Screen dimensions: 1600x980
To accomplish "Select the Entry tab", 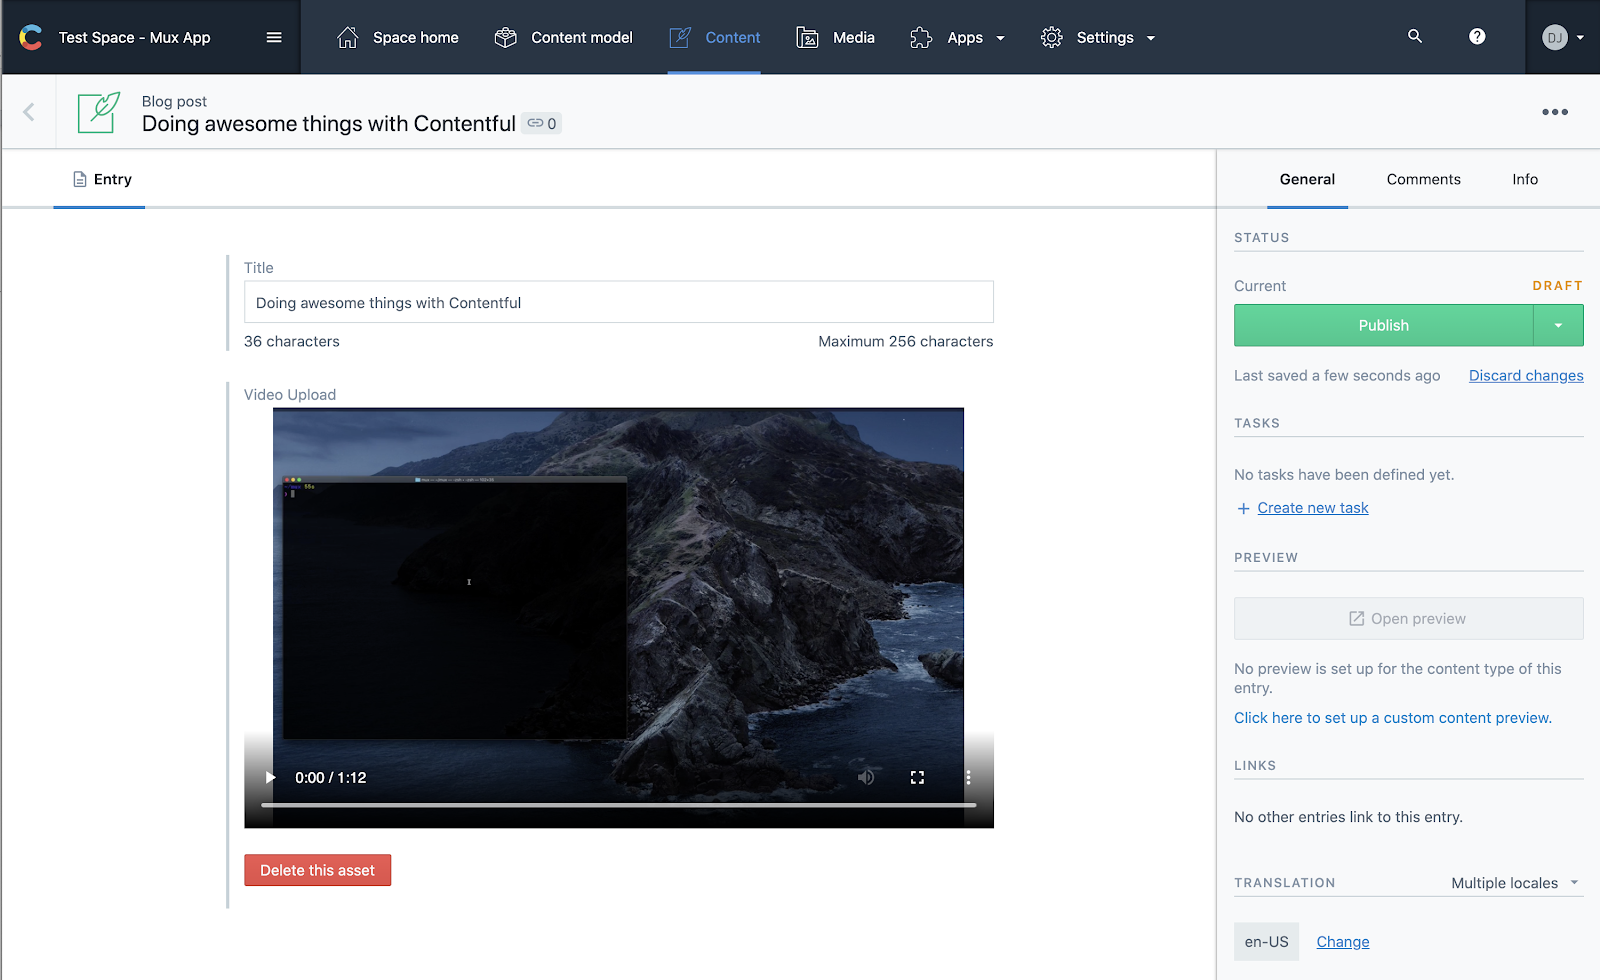I will (x=100, y=179).
